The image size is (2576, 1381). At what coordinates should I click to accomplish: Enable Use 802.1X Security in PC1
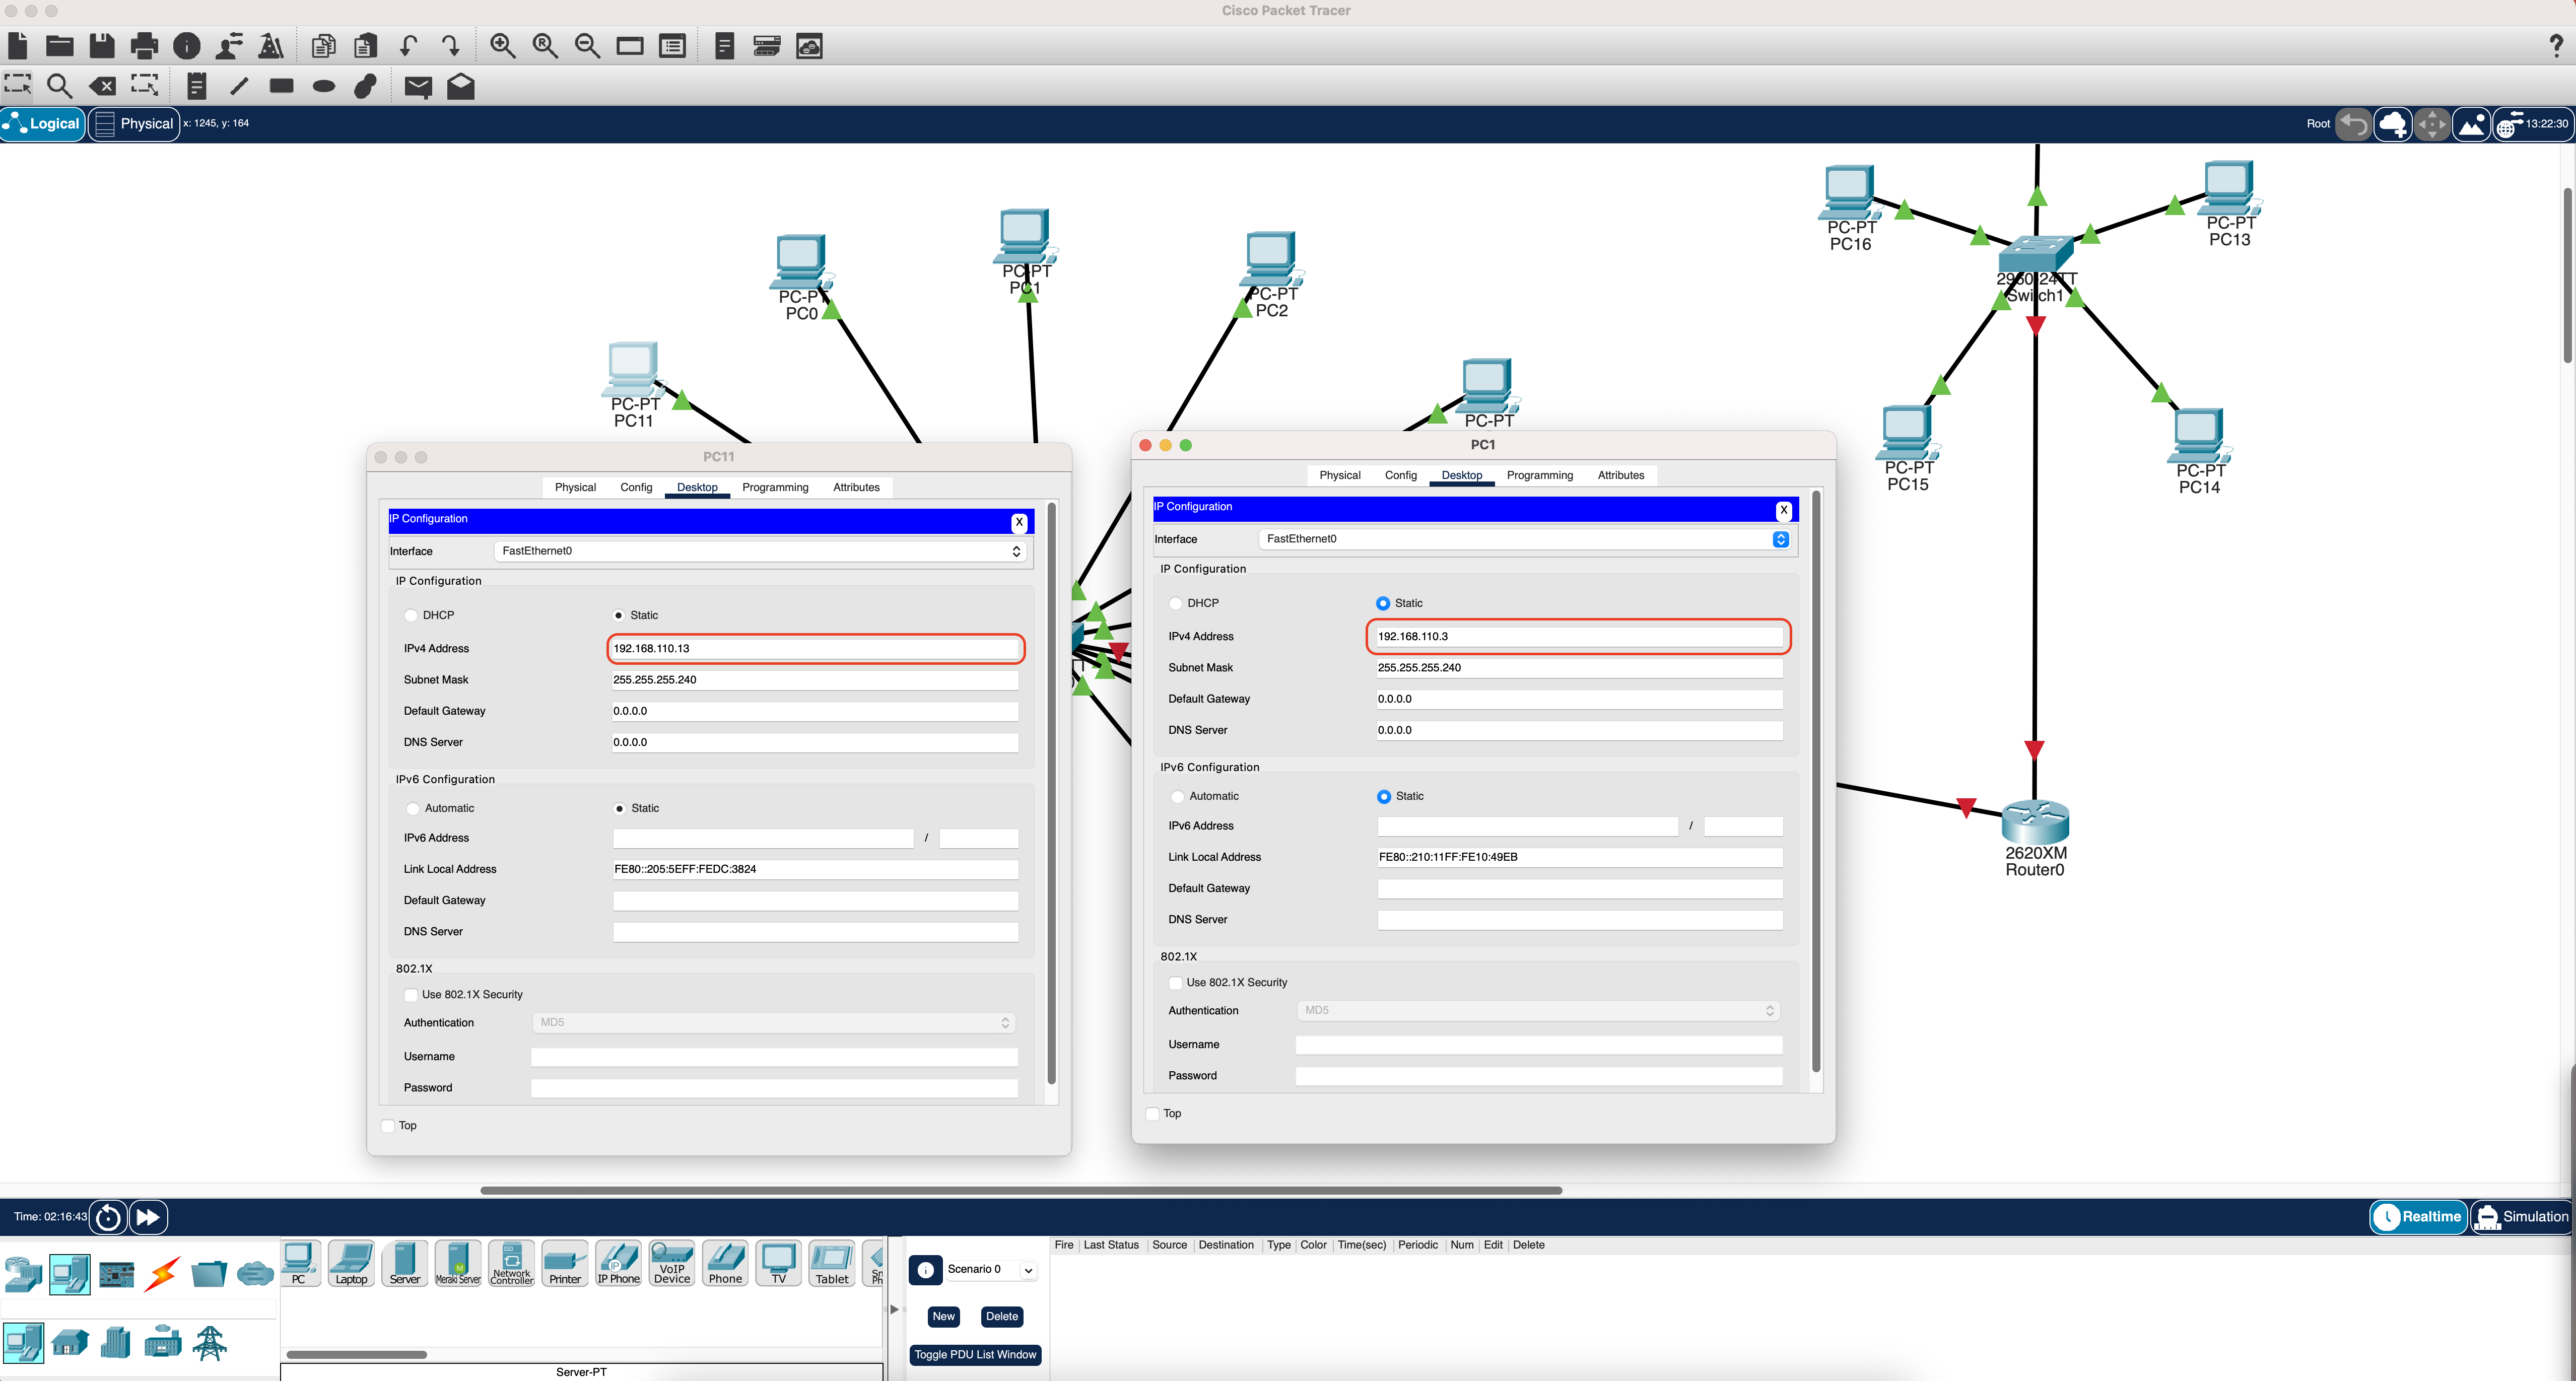point(1176,982)
